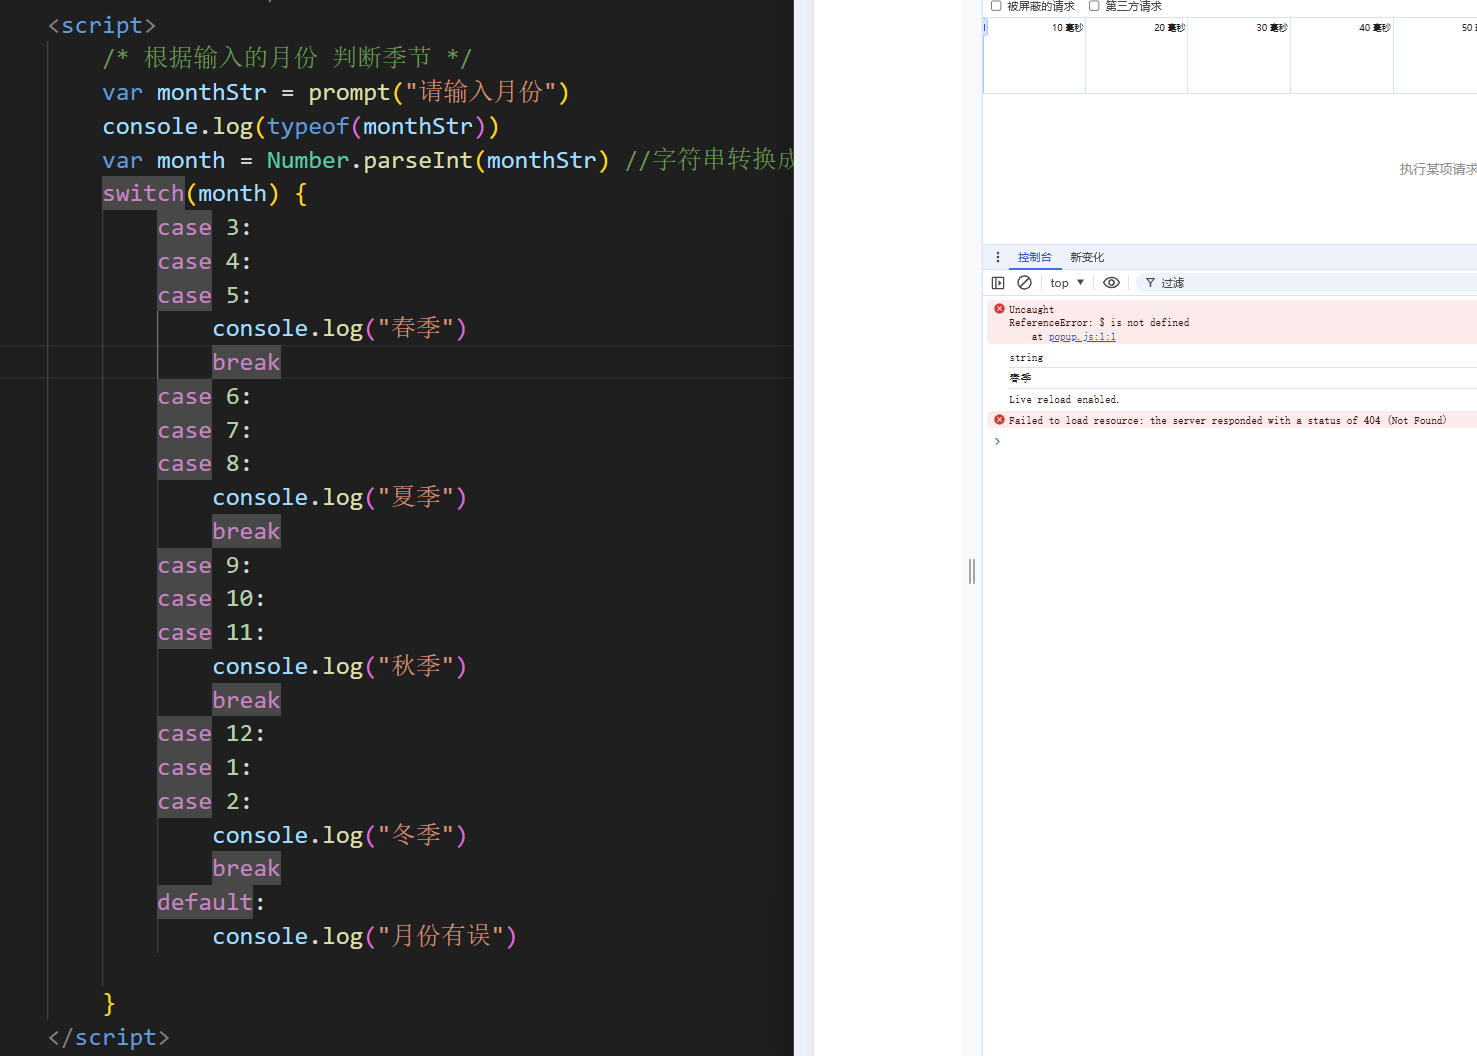Grab the devtools pane splitter handle
Screen dimensions: 1477x1056
coord(972,571)
